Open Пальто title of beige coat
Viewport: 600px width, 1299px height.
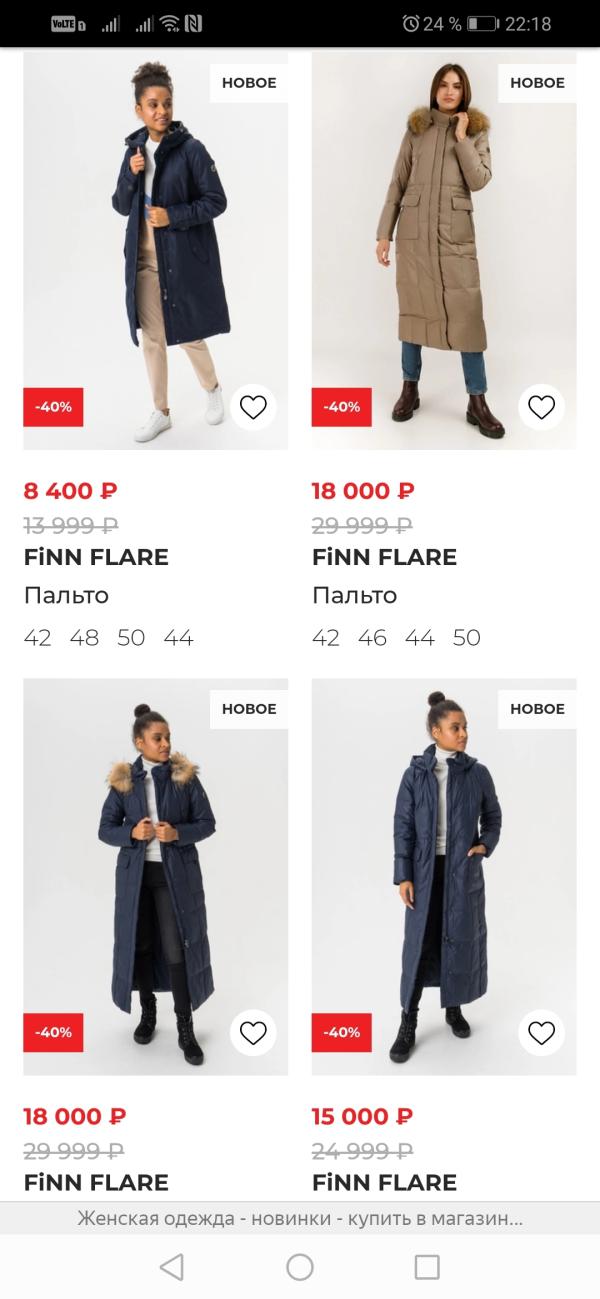click(354, 596)
